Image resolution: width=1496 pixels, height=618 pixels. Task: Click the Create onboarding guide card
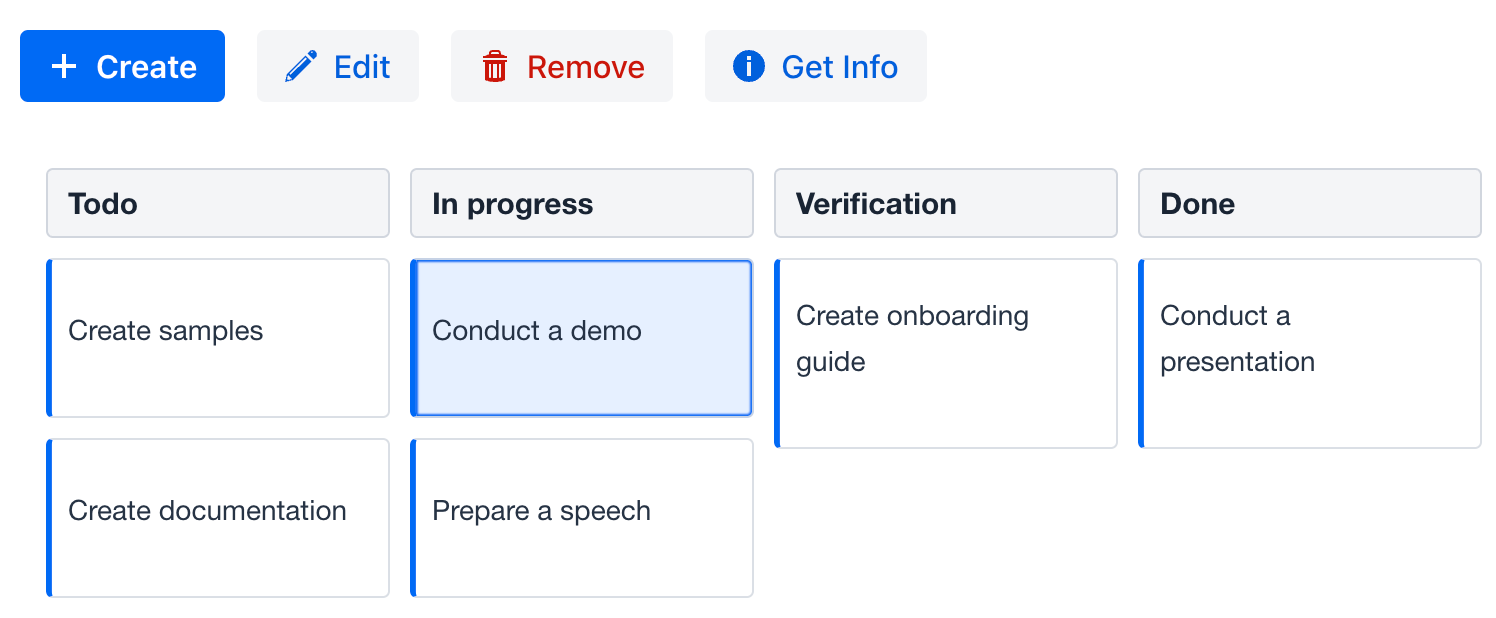945,353
